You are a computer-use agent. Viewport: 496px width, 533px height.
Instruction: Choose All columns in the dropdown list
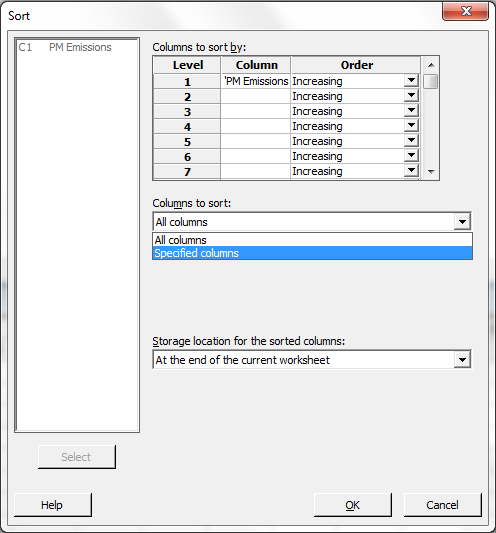point(312,240)
